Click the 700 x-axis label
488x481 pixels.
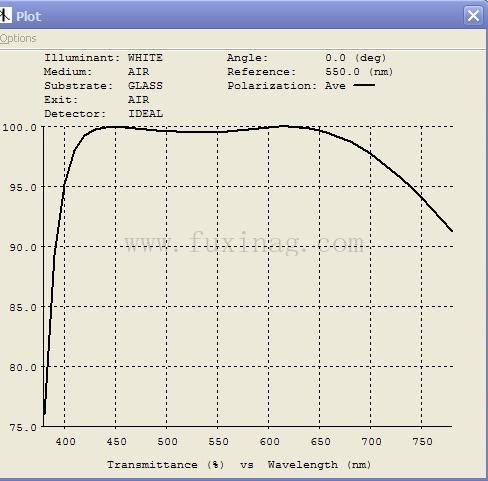(x=371, y=442)
